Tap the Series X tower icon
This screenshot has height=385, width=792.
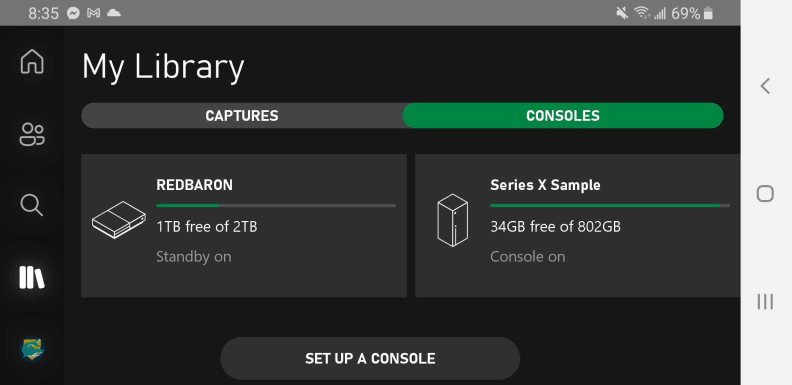coord(452,220)
